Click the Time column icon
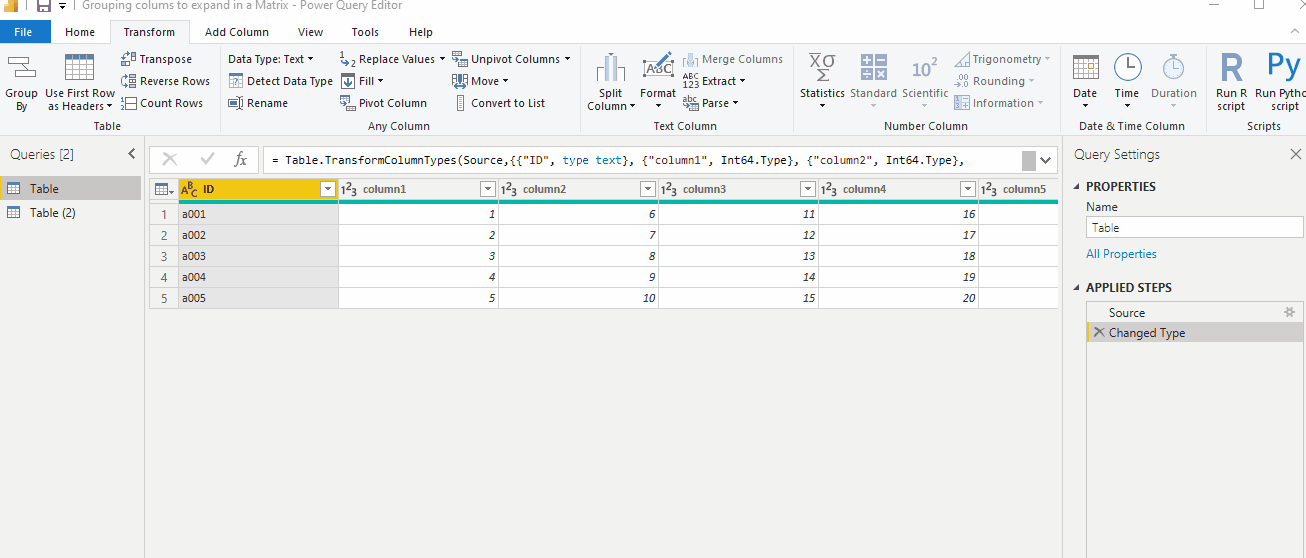Viewport: 1306px width, 558px height. click(1127, 67)
